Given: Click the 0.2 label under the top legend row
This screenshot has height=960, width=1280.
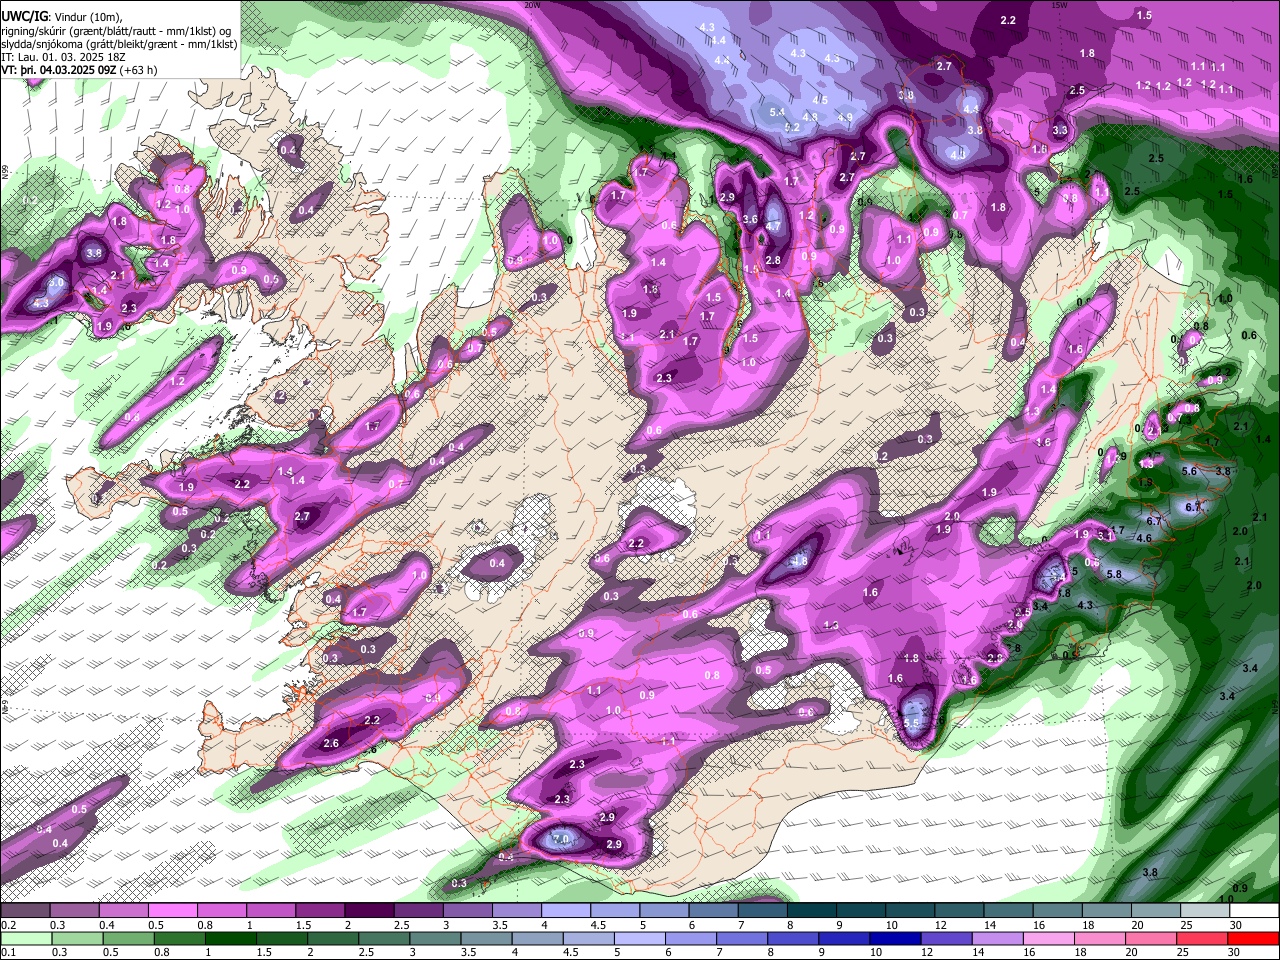Looking at the screenshot, I should pos(7,925).
